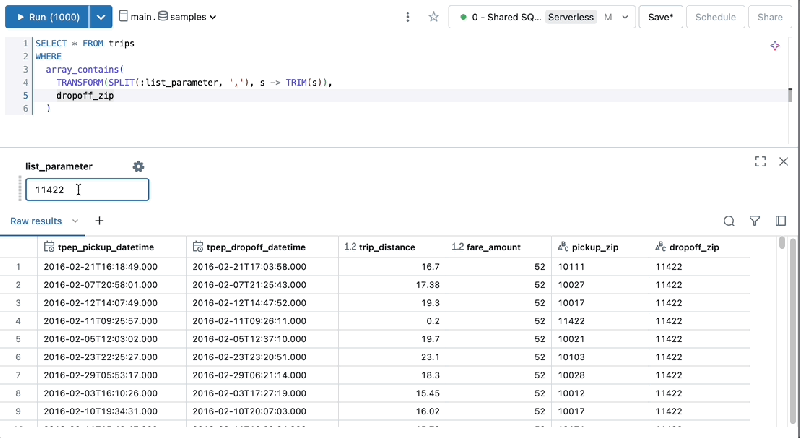
Task: Open the main.samples catalog selector
Action: click(167, 17)
